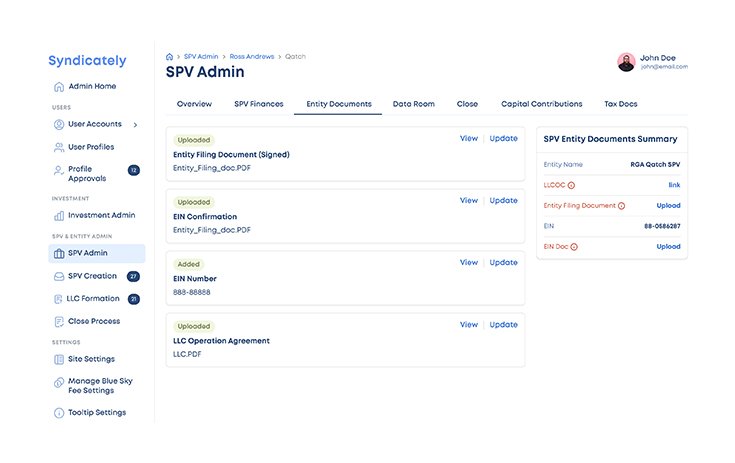
Task: Click the Tooltip Settings info icon
Action: tap(59, 412)
